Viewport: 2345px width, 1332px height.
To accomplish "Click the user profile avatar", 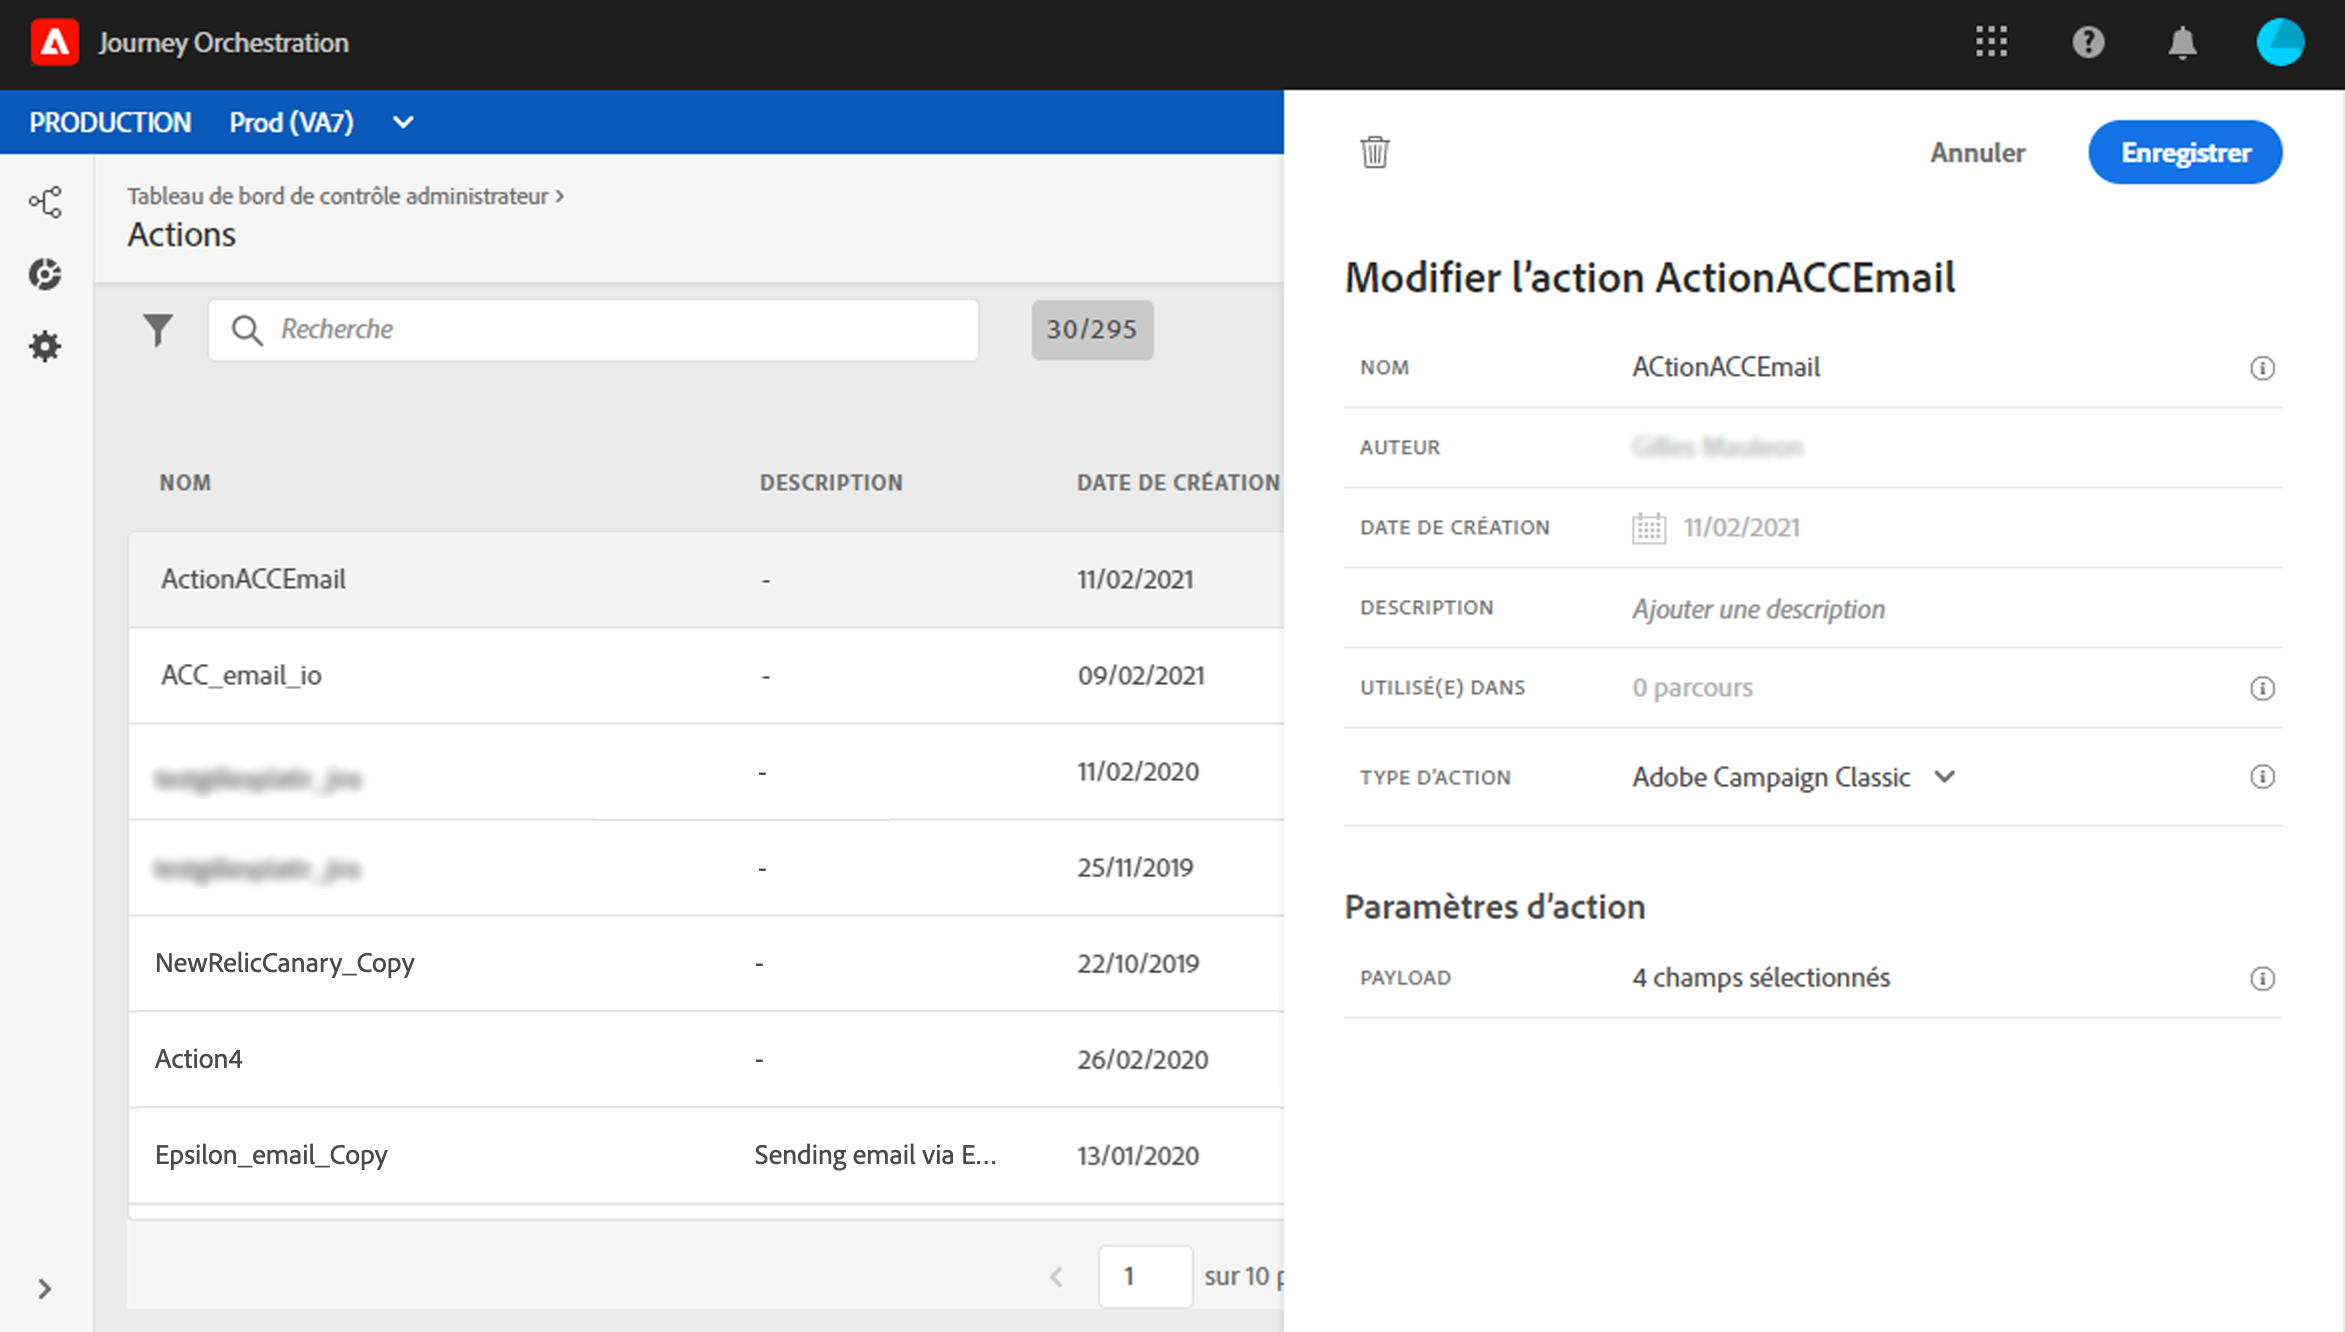I will tap(2279, 42).
